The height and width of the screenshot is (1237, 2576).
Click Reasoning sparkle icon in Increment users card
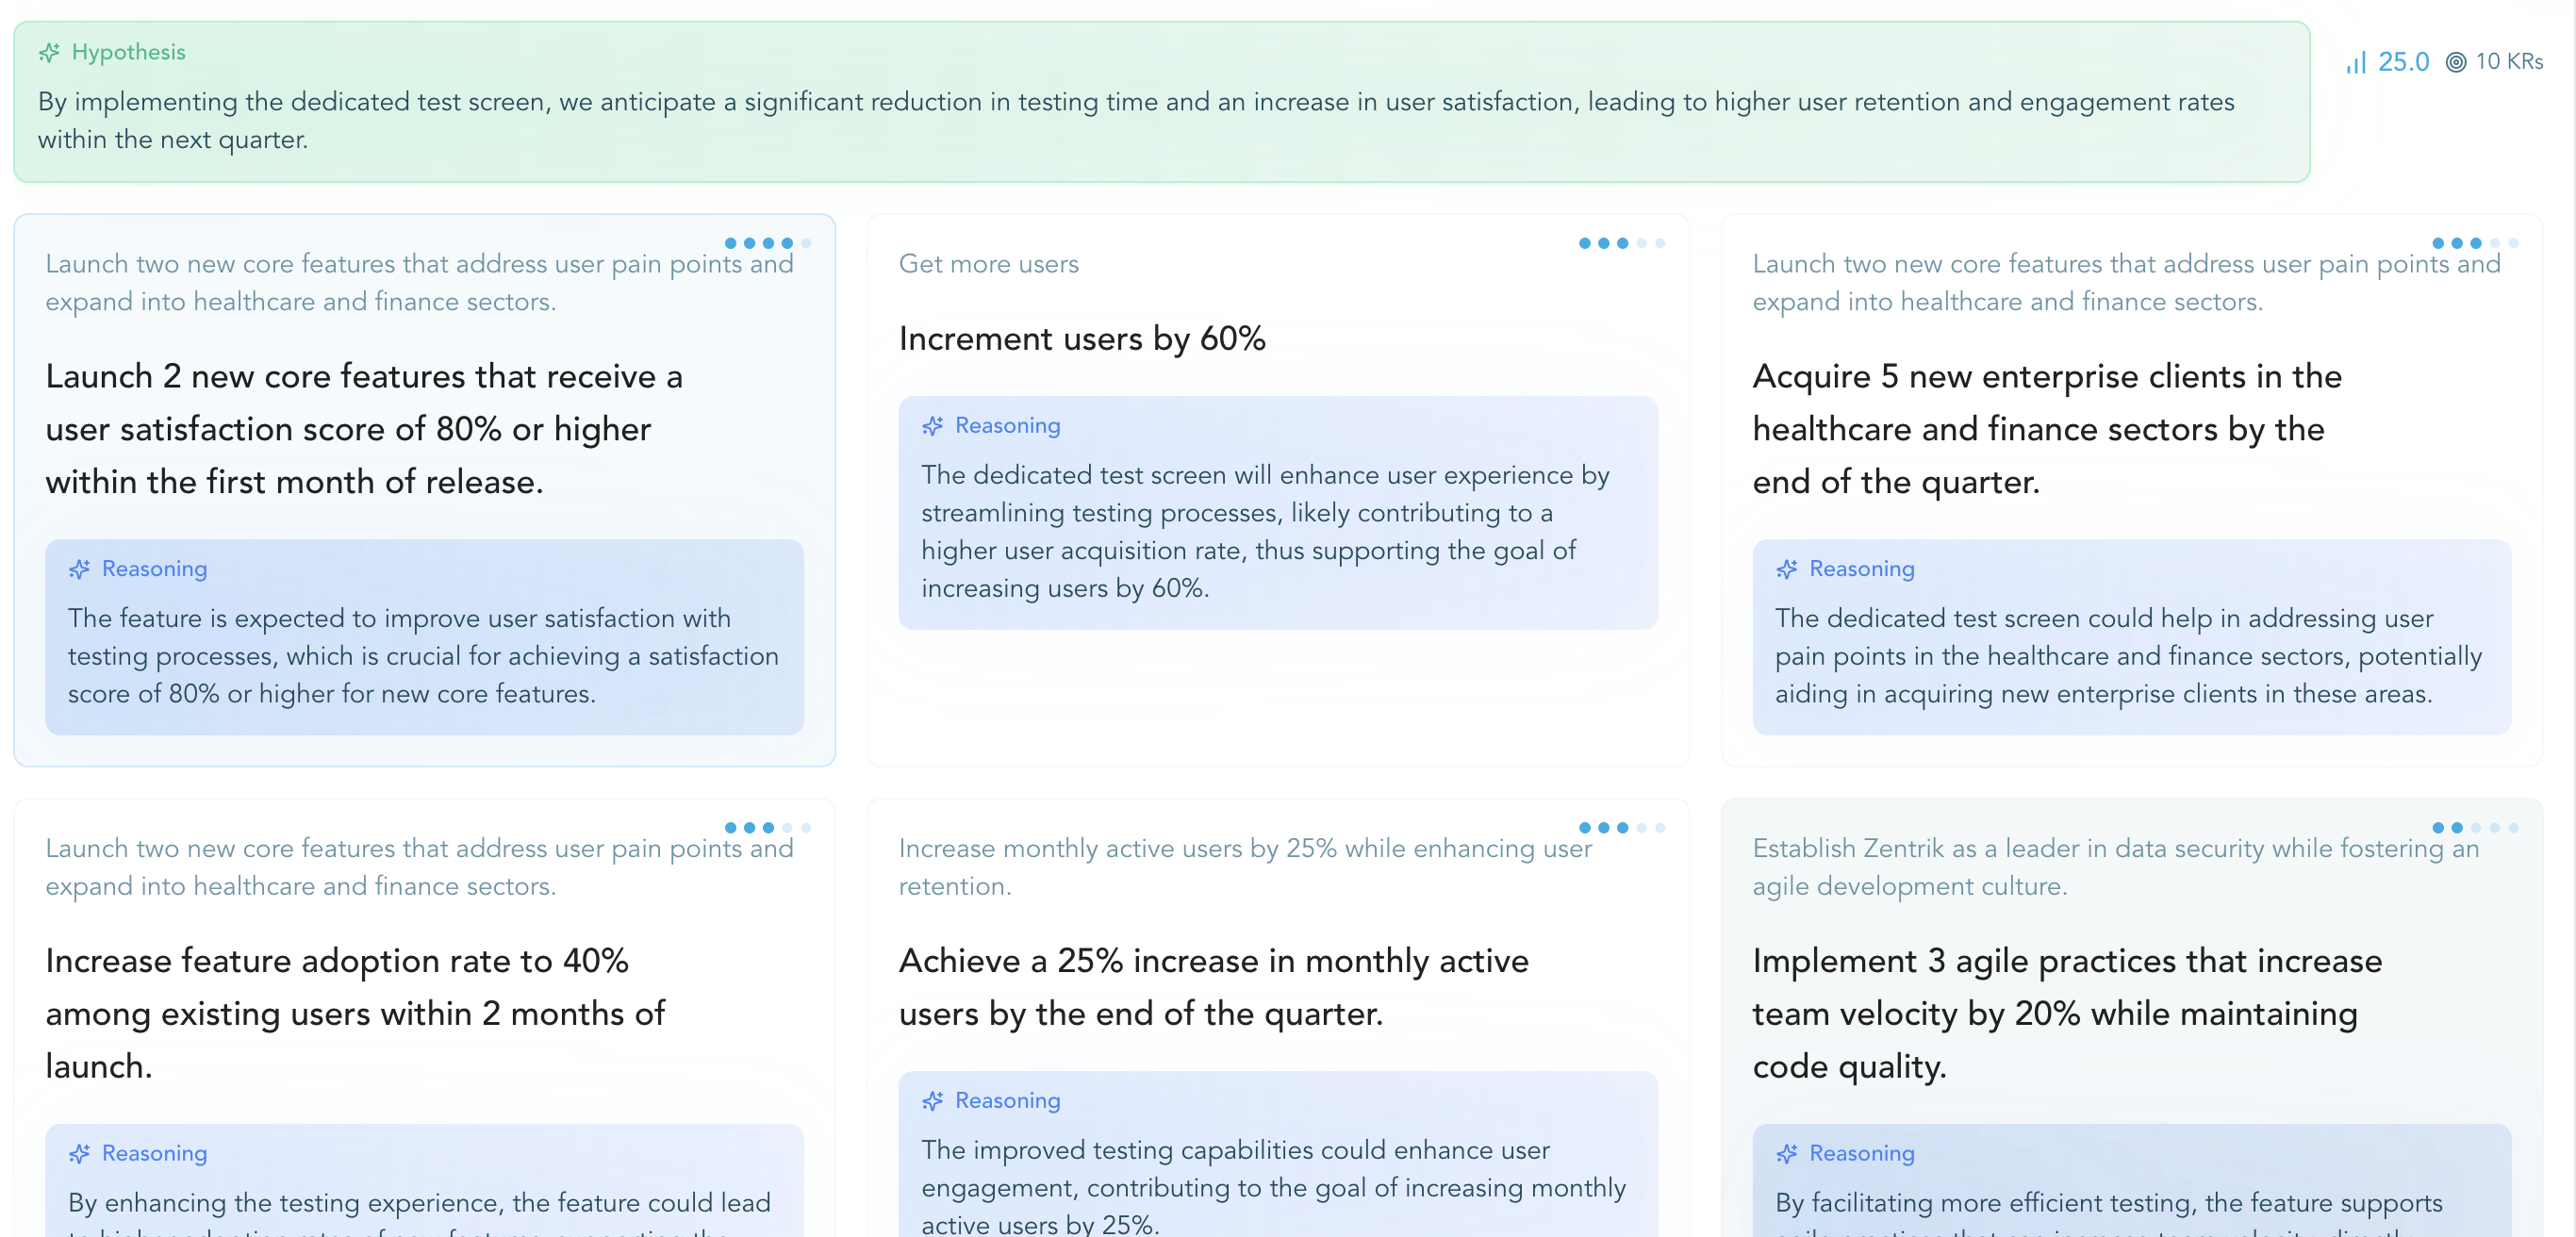pyautogui.click(x=932, y=426)
